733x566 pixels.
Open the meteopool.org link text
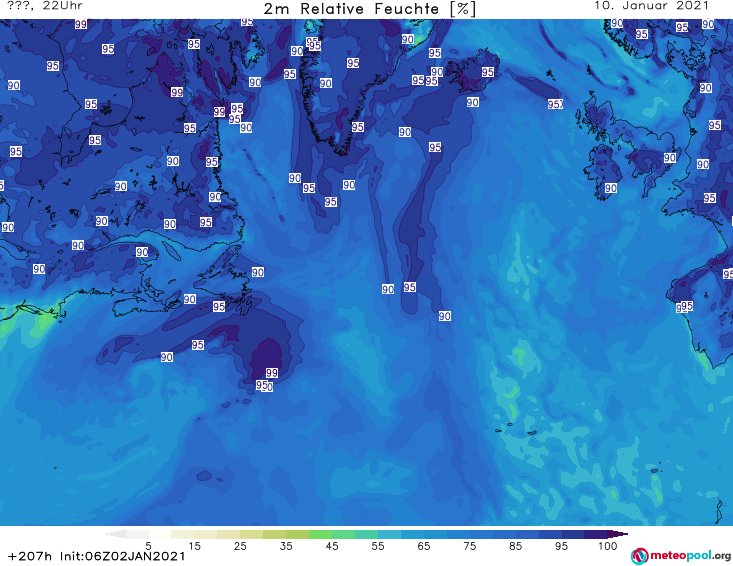[690, 555]
